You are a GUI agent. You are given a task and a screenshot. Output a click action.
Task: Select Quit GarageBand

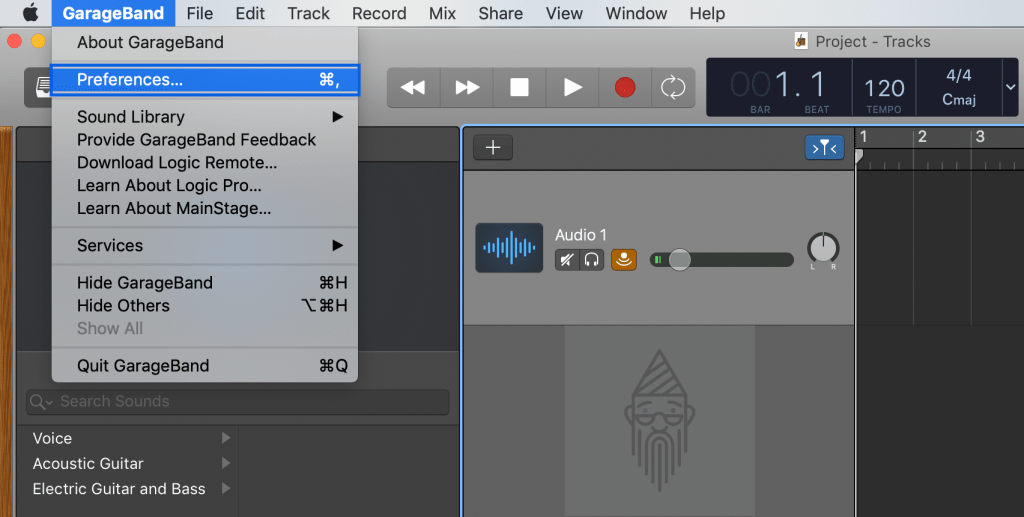[x=205, y=366]
